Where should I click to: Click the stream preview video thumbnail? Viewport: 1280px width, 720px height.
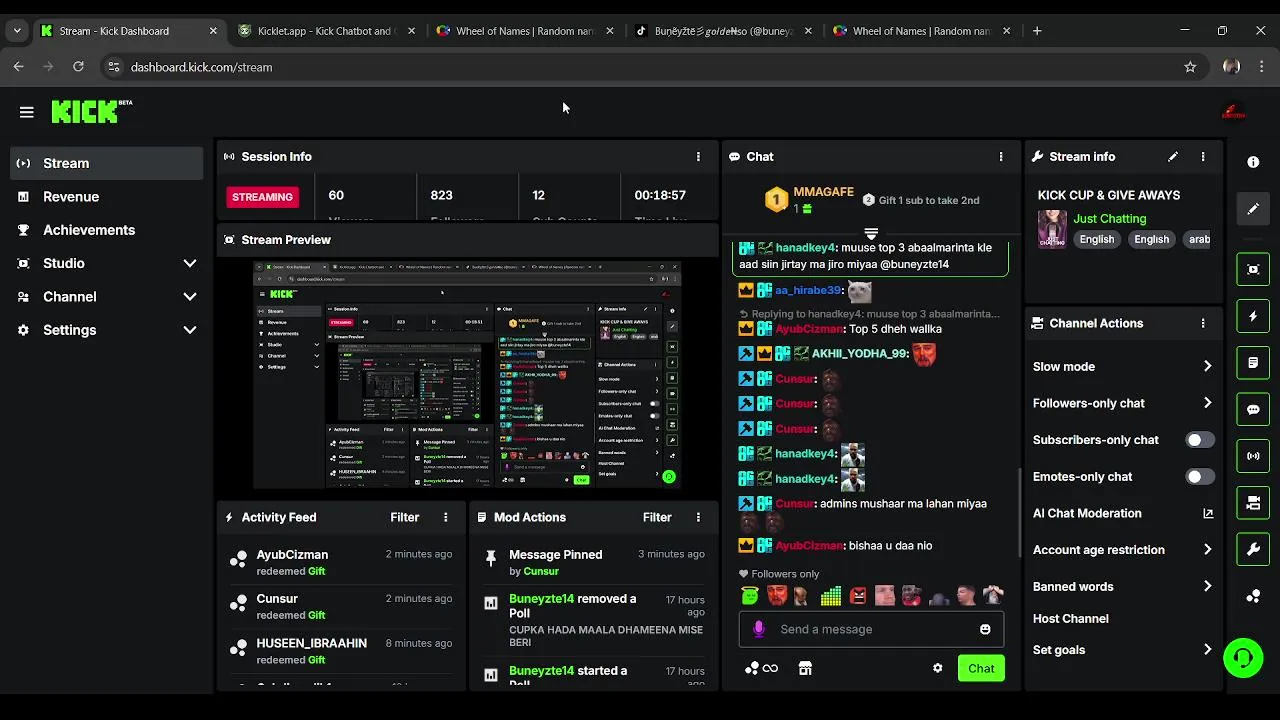click(467, 375)
